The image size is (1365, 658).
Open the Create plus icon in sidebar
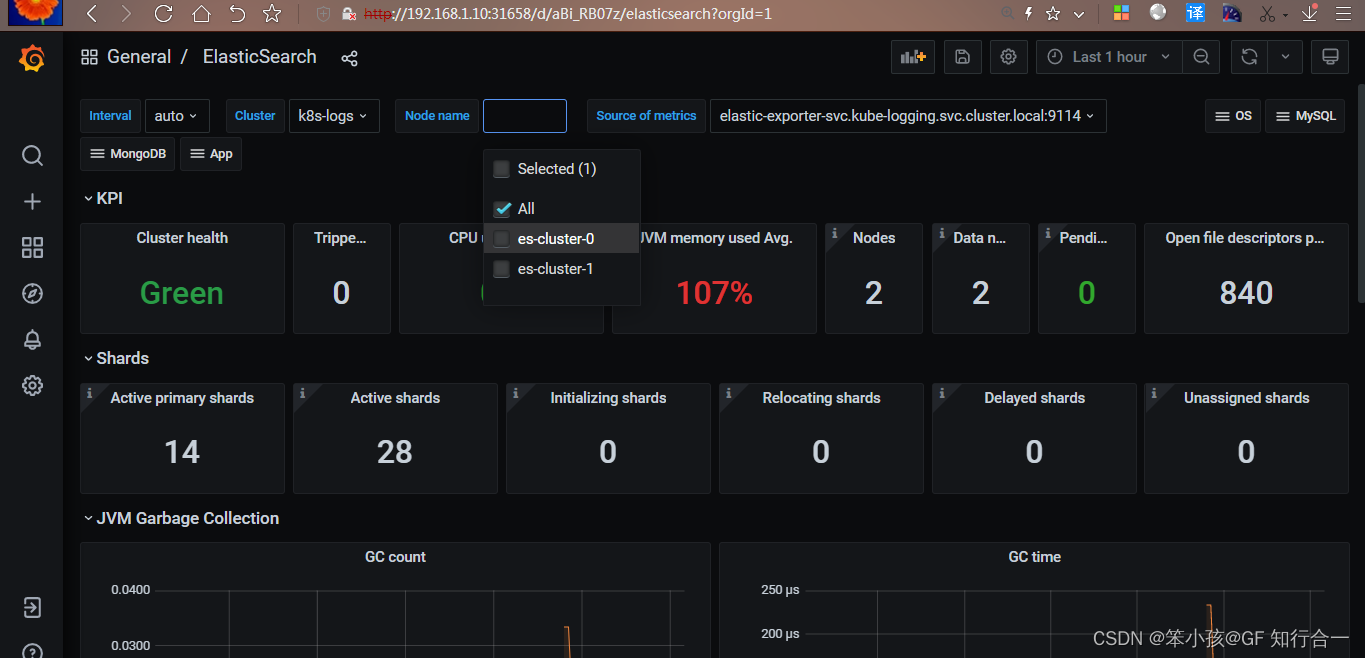[32, 202]
